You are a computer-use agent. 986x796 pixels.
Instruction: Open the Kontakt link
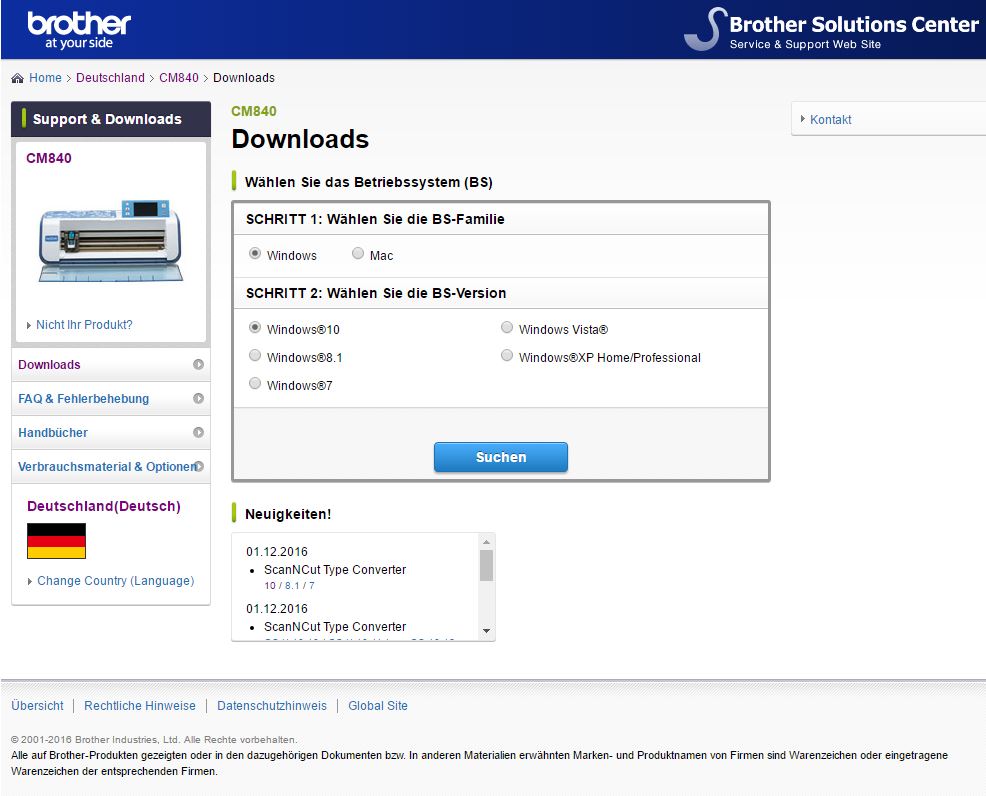[830, 119]
